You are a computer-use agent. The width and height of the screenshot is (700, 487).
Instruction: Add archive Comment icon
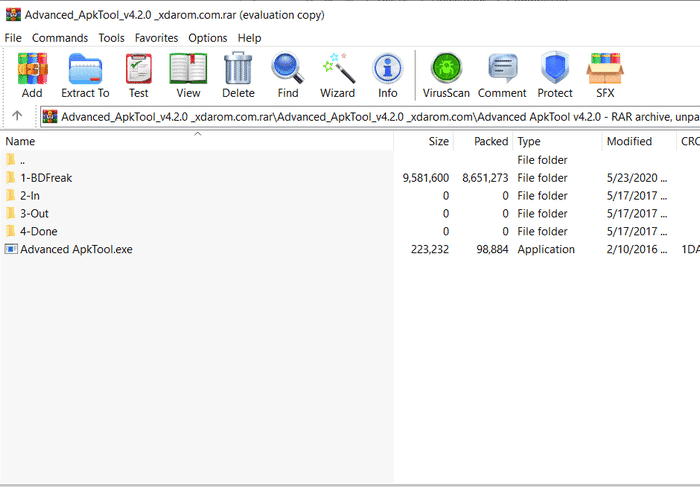click(x=502, y=68)
